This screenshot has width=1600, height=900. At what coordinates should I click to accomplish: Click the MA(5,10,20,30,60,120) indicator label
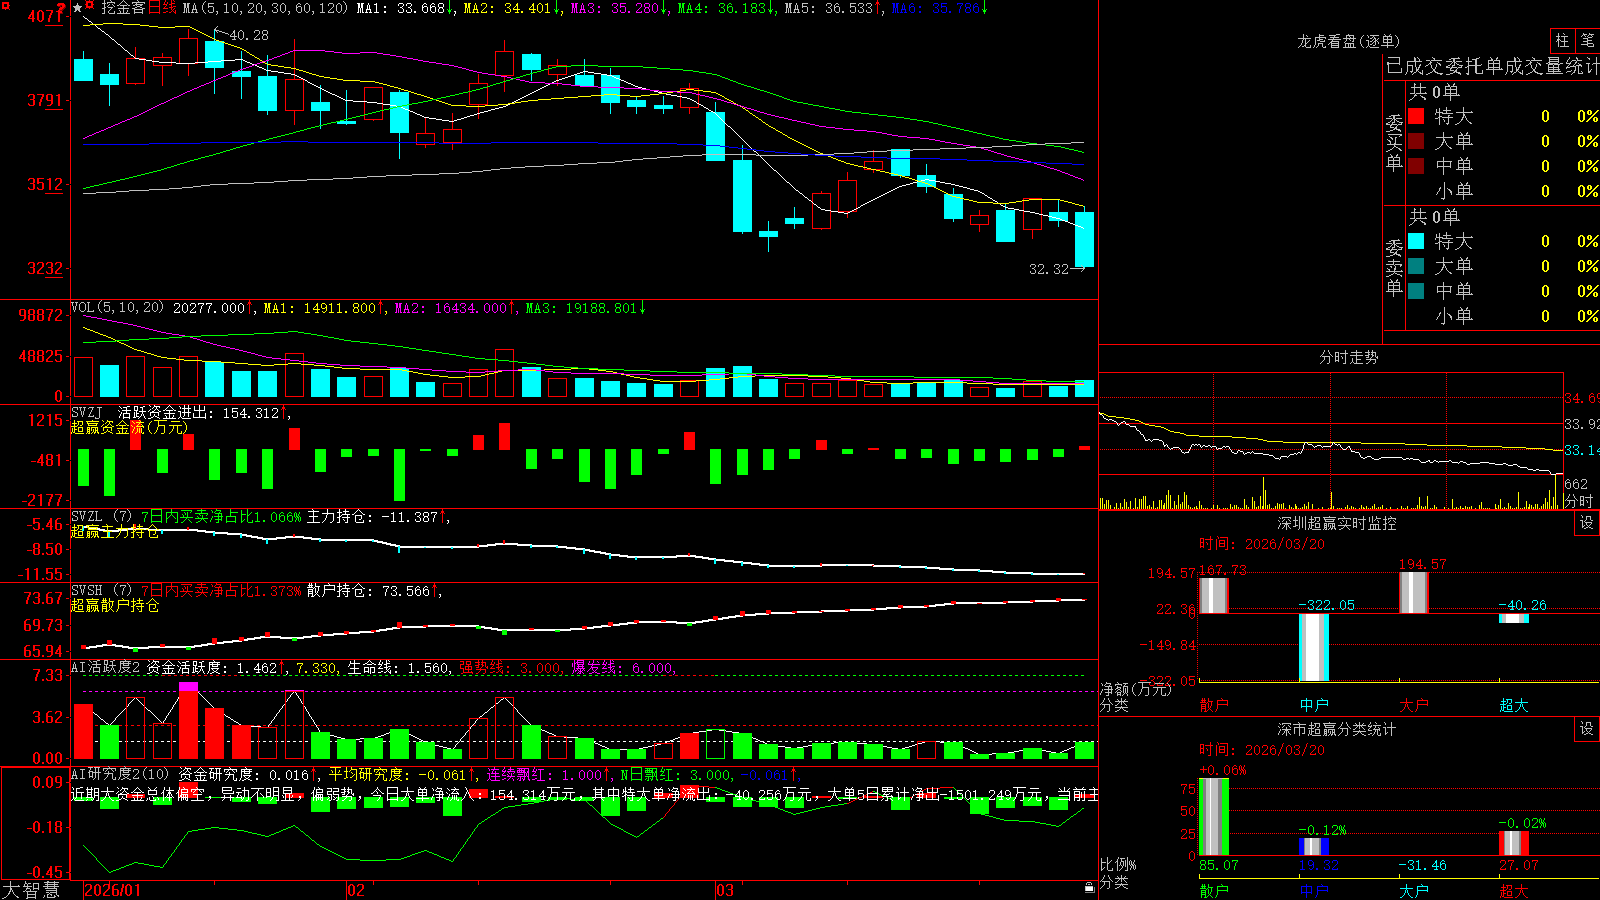265,8
